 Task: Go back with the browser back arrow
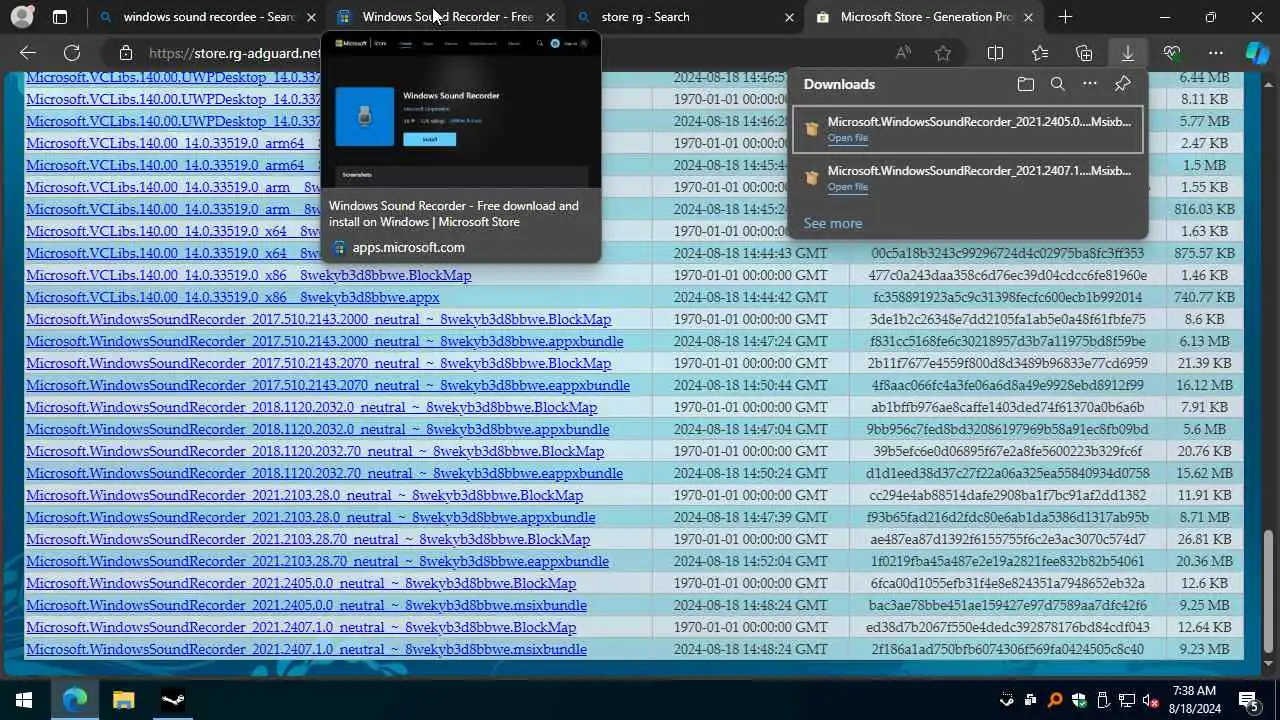coord(28,53)
